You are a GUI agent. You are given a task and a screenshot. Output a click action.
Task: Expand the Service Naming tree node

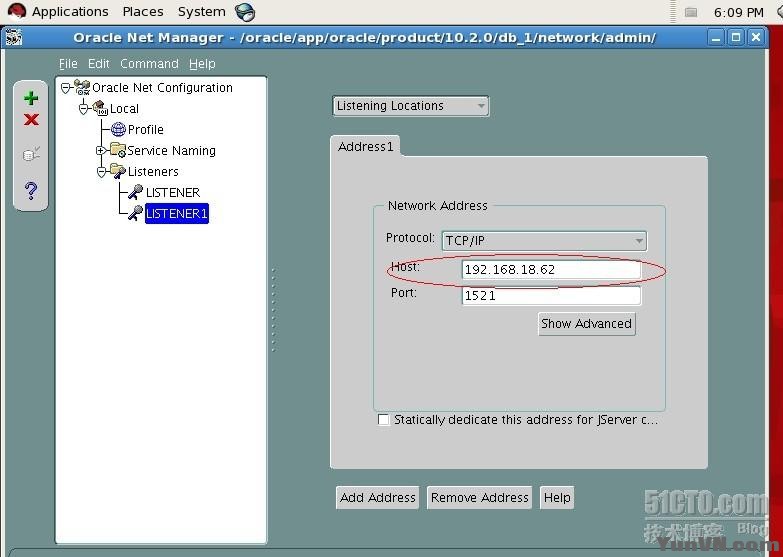(101, 150)
